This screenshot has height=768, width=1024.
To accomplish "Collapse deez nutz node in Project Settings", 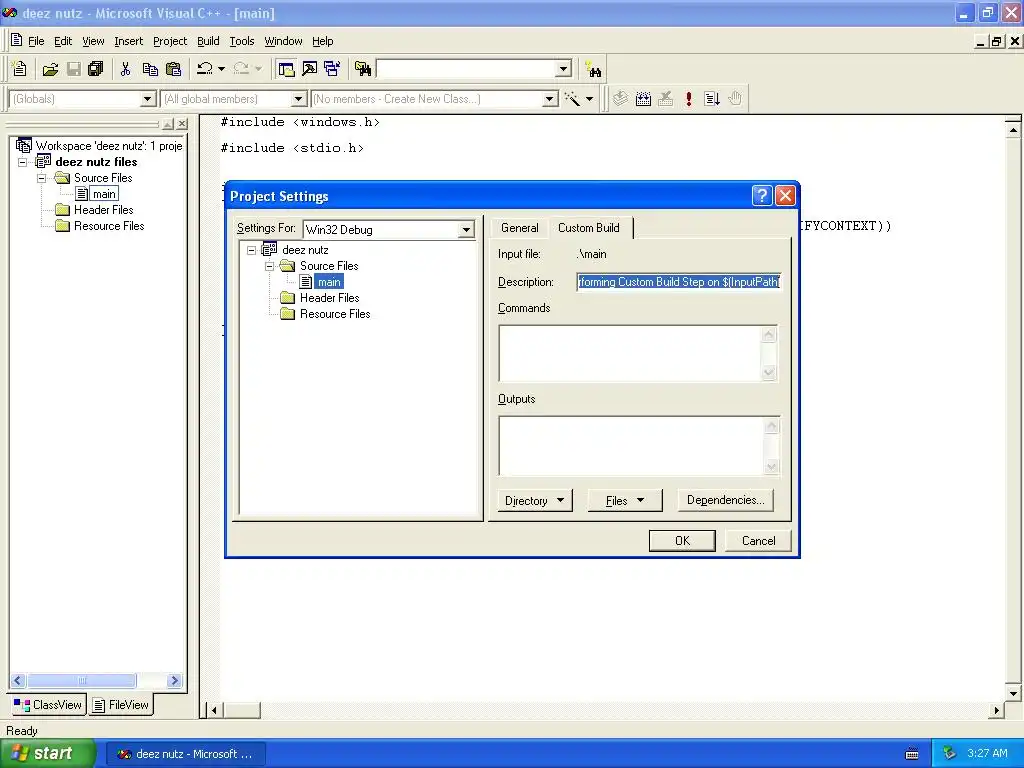I will (251, 250).
